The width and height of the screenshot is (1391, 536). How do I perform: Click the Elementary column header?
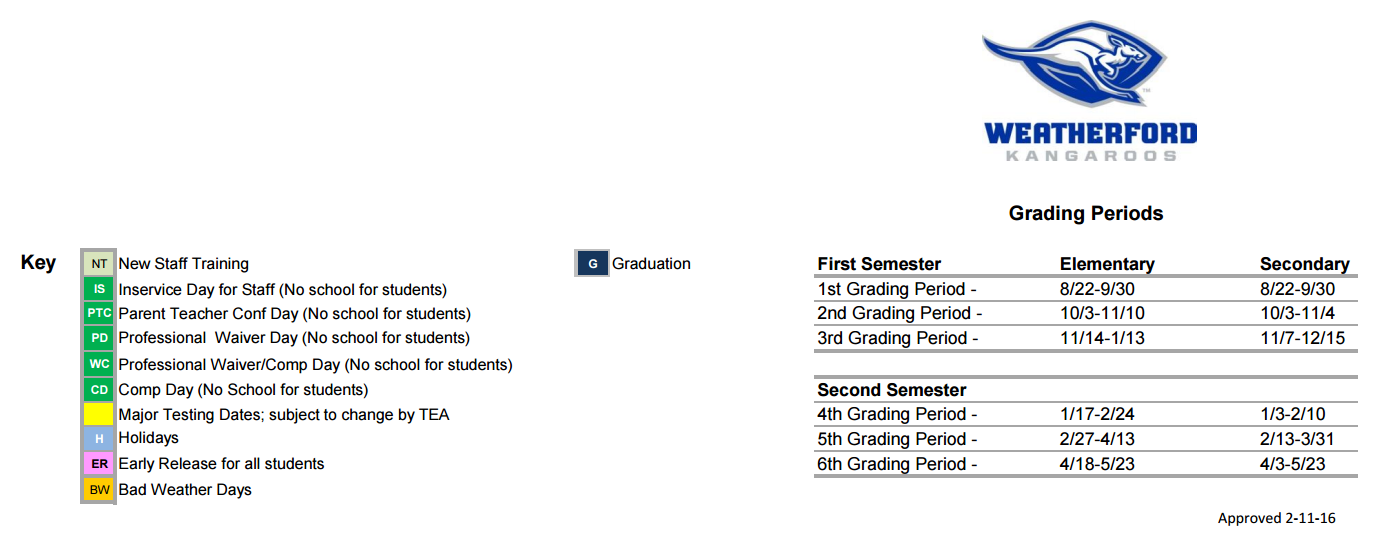point(1107,264)
